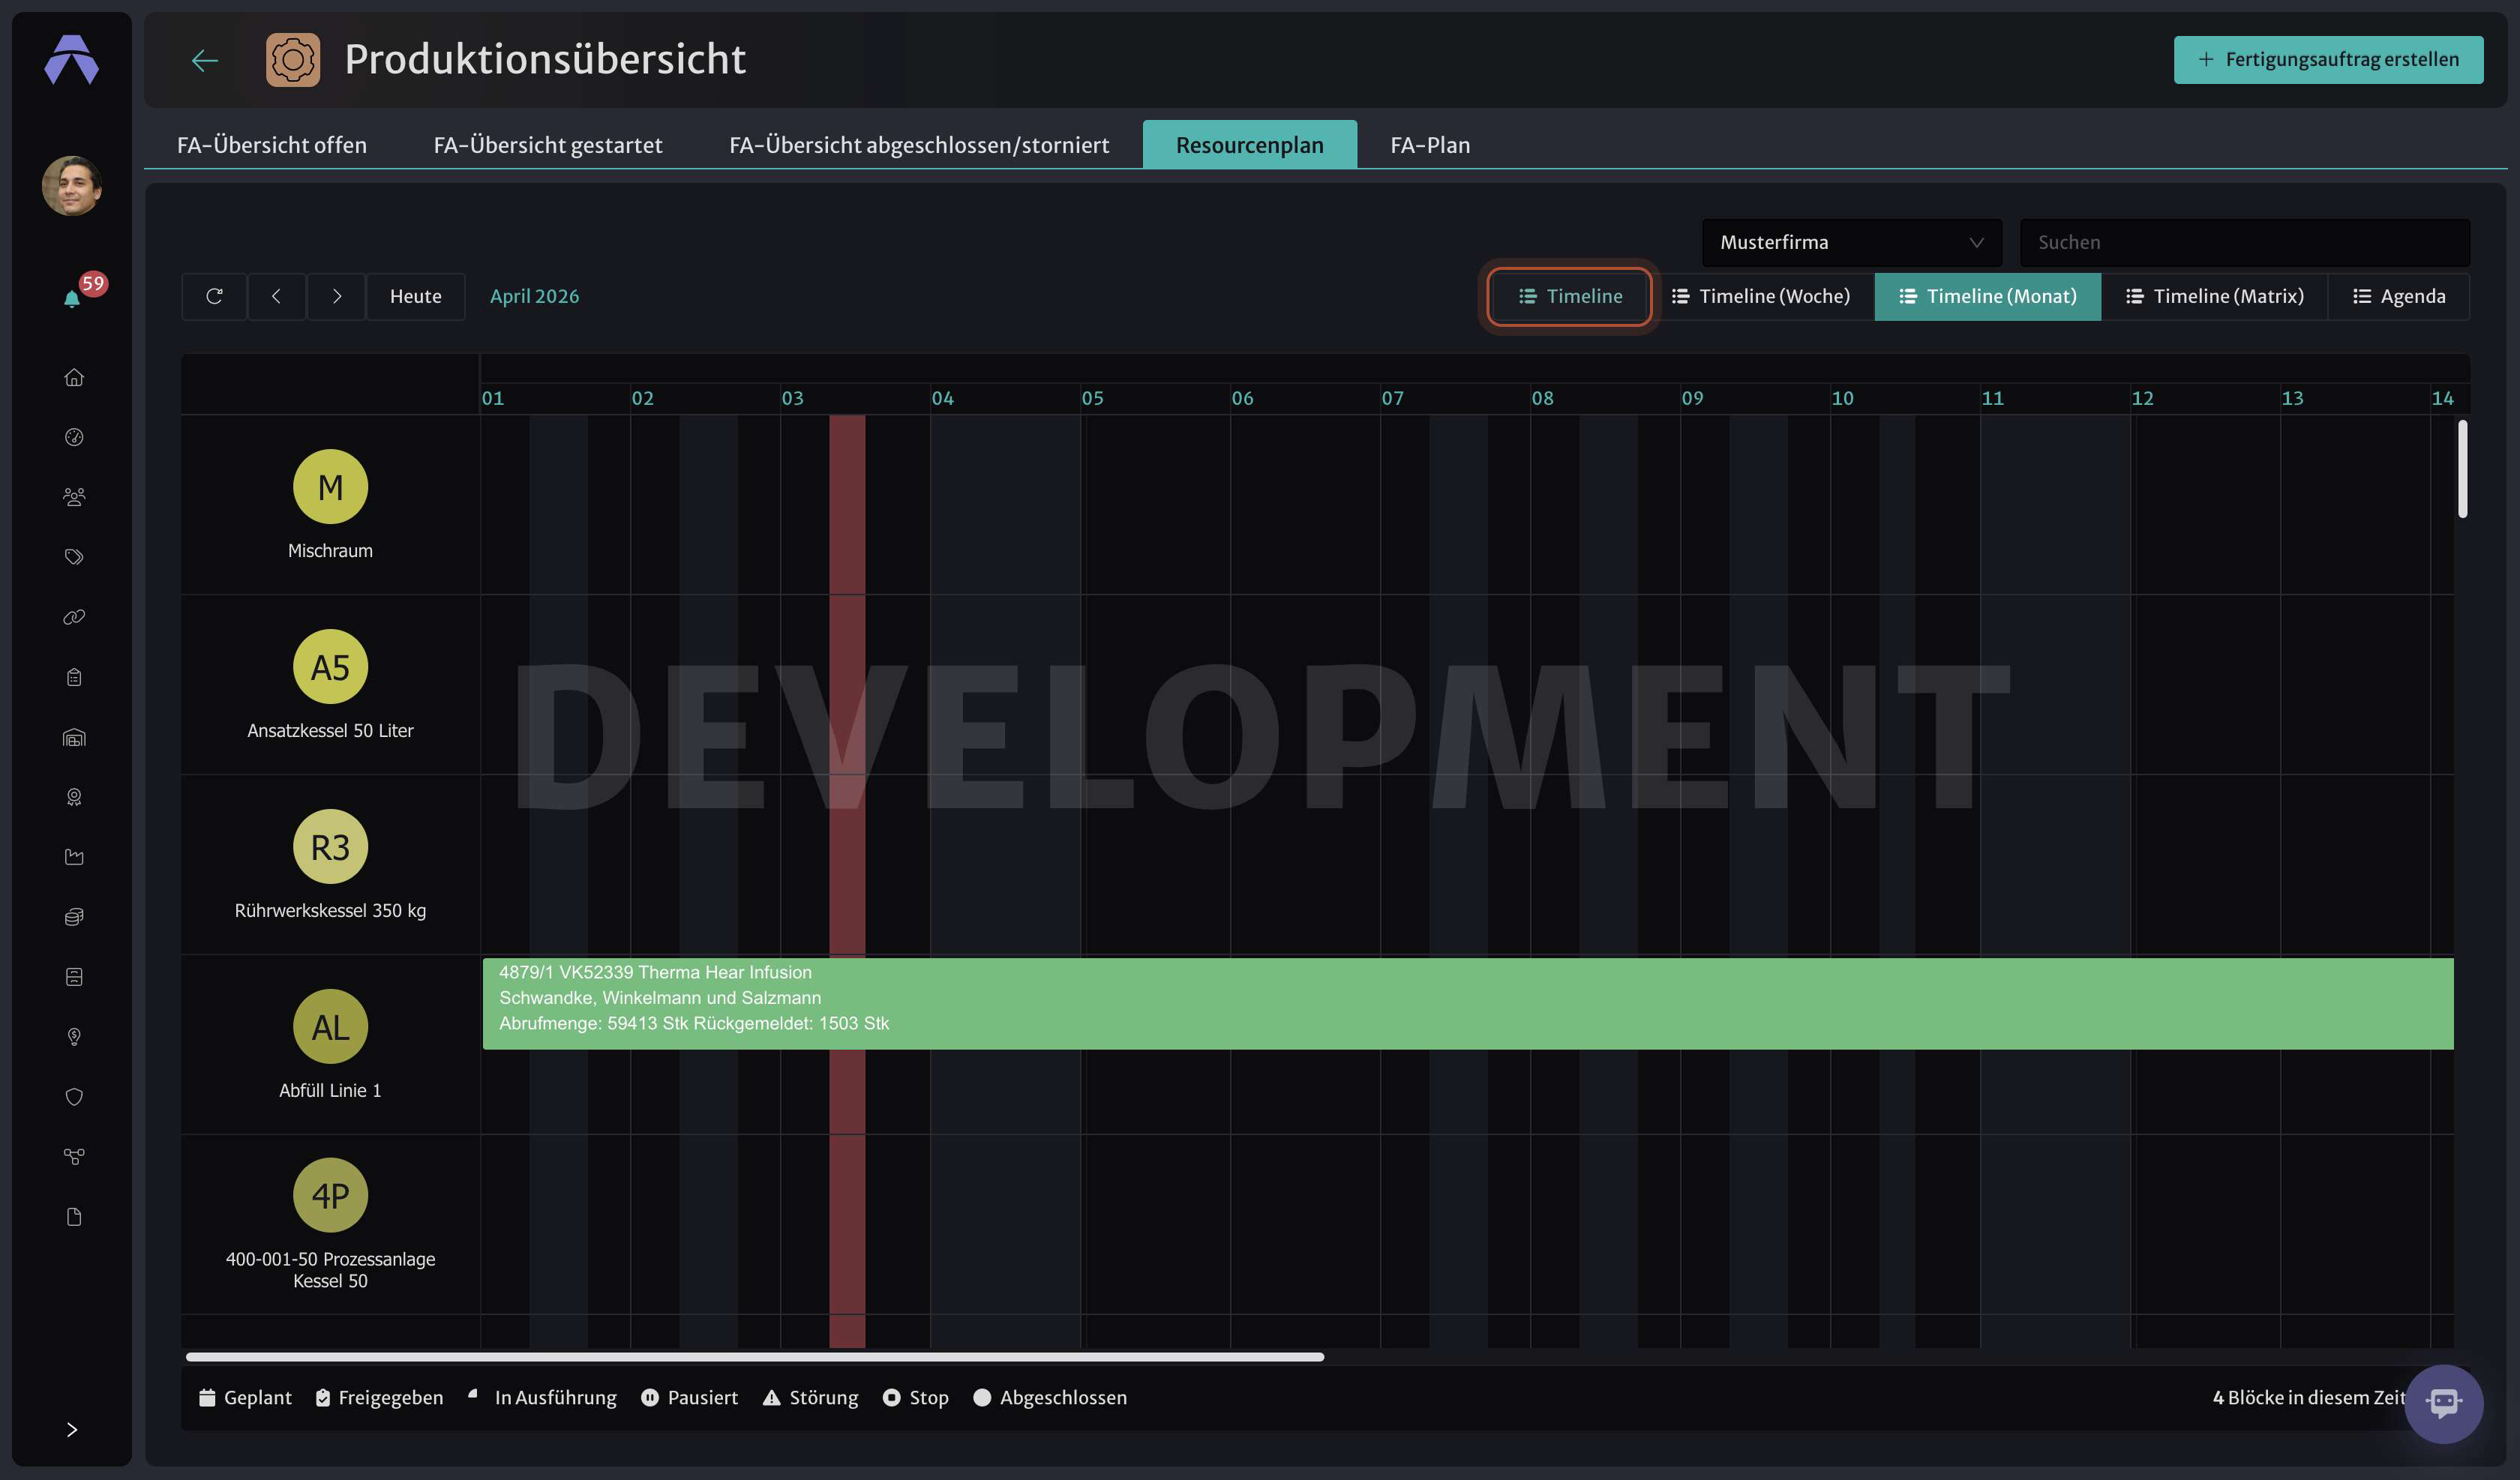
Task: Open the warehouse icon in sidebar
Action: click(x=74, y=737)
